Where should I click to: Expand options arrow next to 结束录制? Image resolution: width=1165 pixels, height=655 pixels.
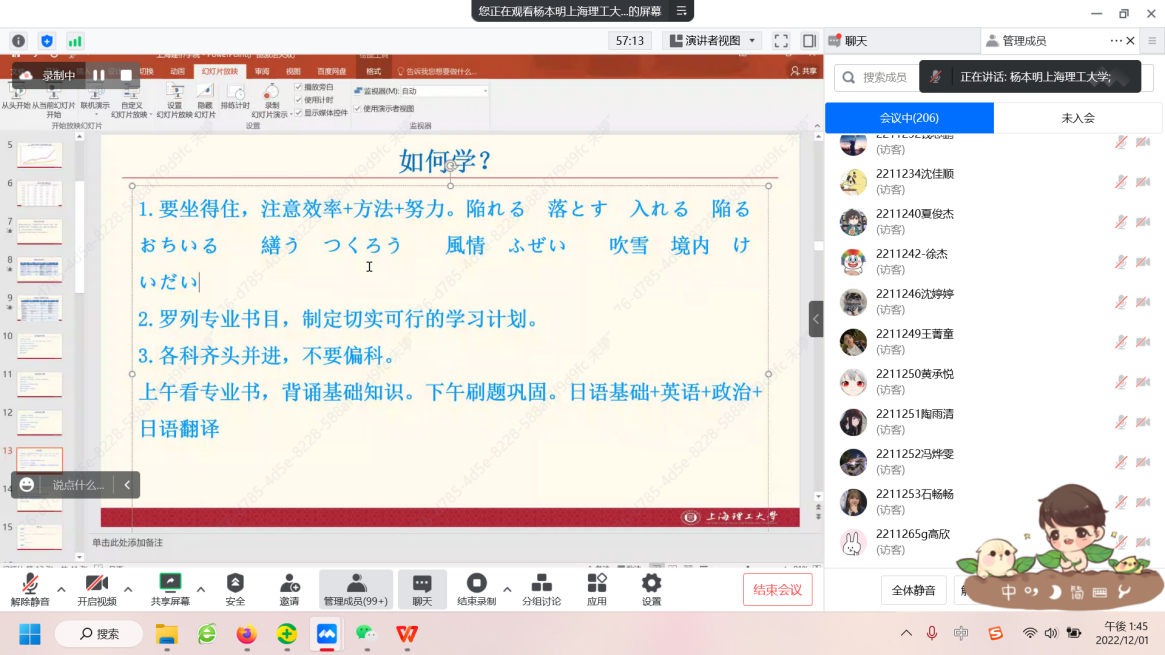tap(507, 589)
